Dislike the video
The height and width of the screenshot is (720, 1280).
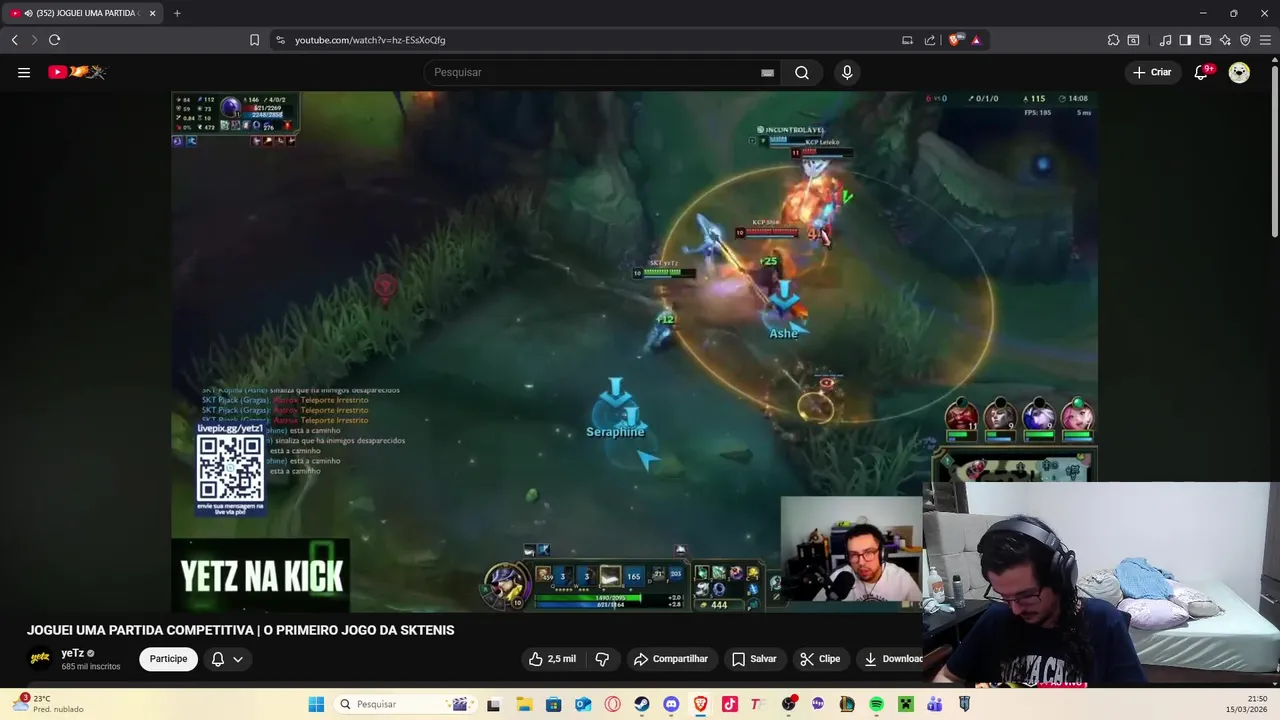coord(602,659)
